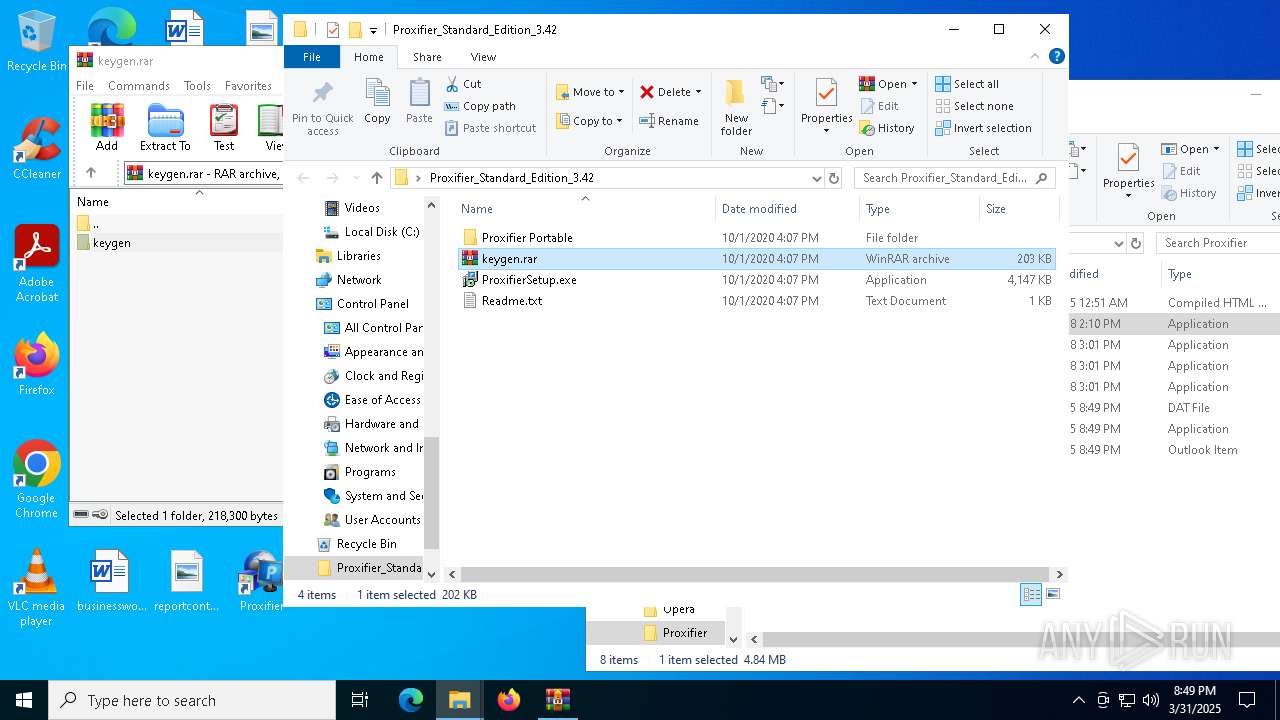Click the WinRAR taskbar icon

(x=557, y=700)
